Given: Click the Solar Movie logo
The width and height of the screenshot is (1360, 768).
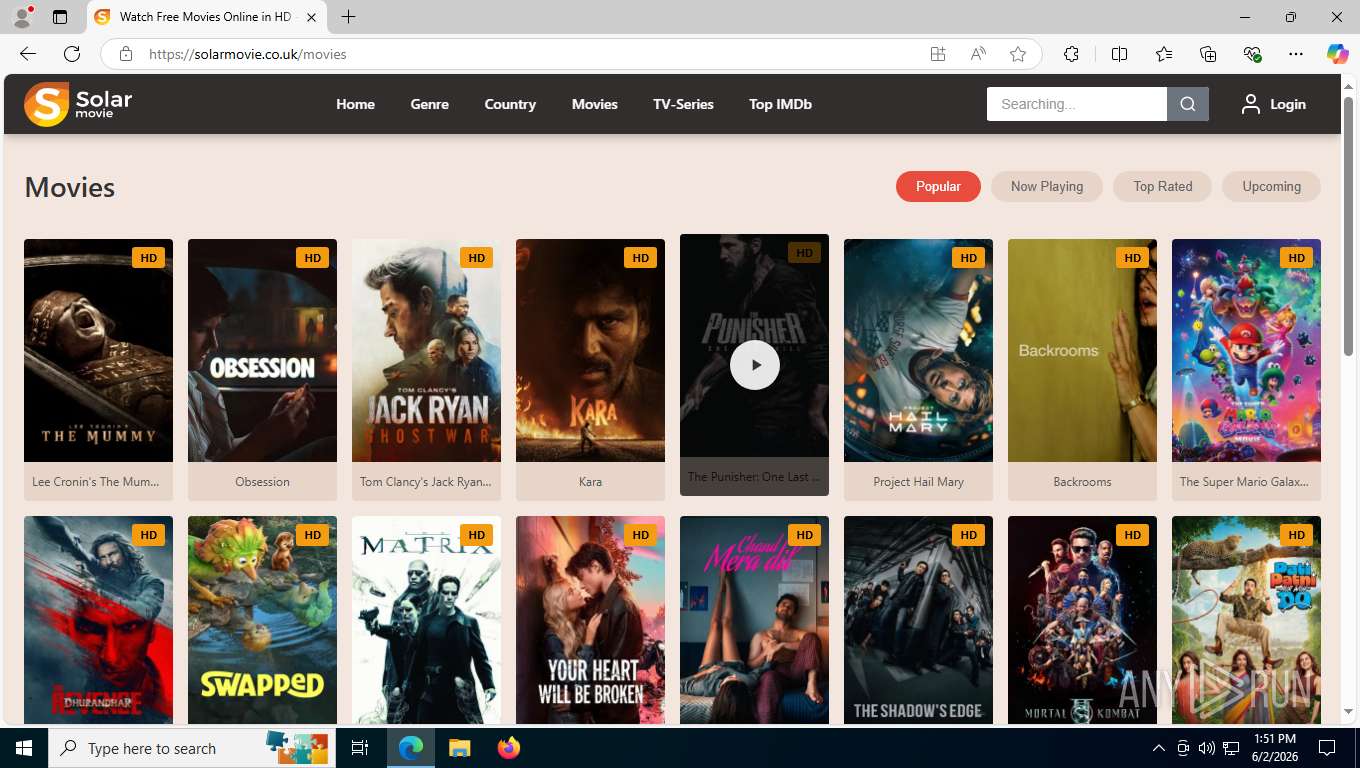Looking at the screenshot, I should click(78, 104).
